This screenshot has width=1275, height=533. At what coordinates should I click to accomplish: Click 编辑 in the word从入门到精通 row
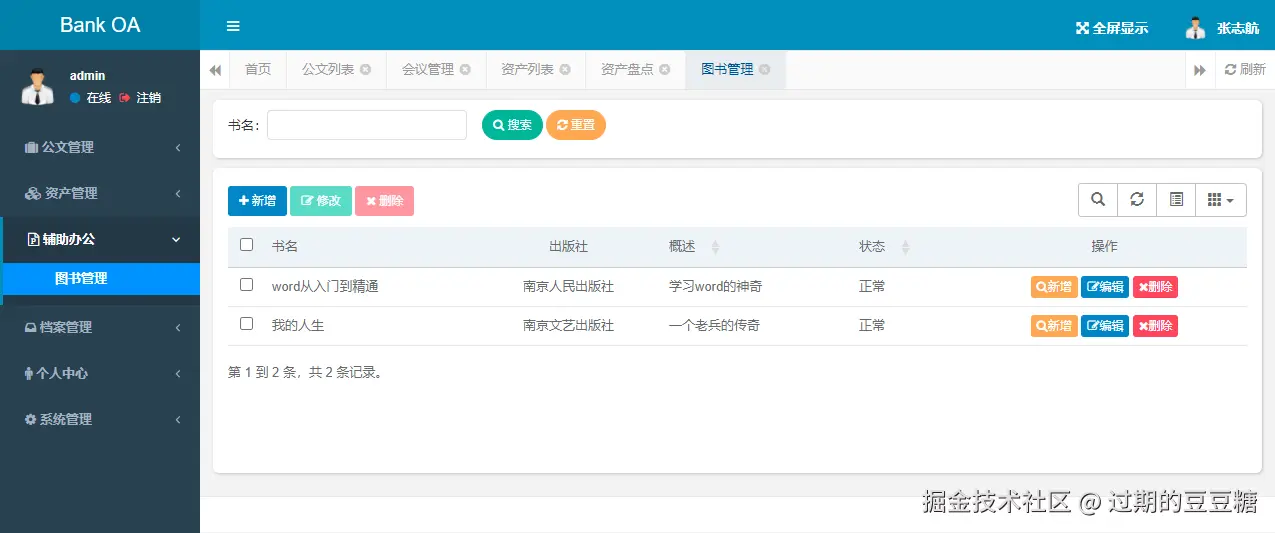point(1105,287)
